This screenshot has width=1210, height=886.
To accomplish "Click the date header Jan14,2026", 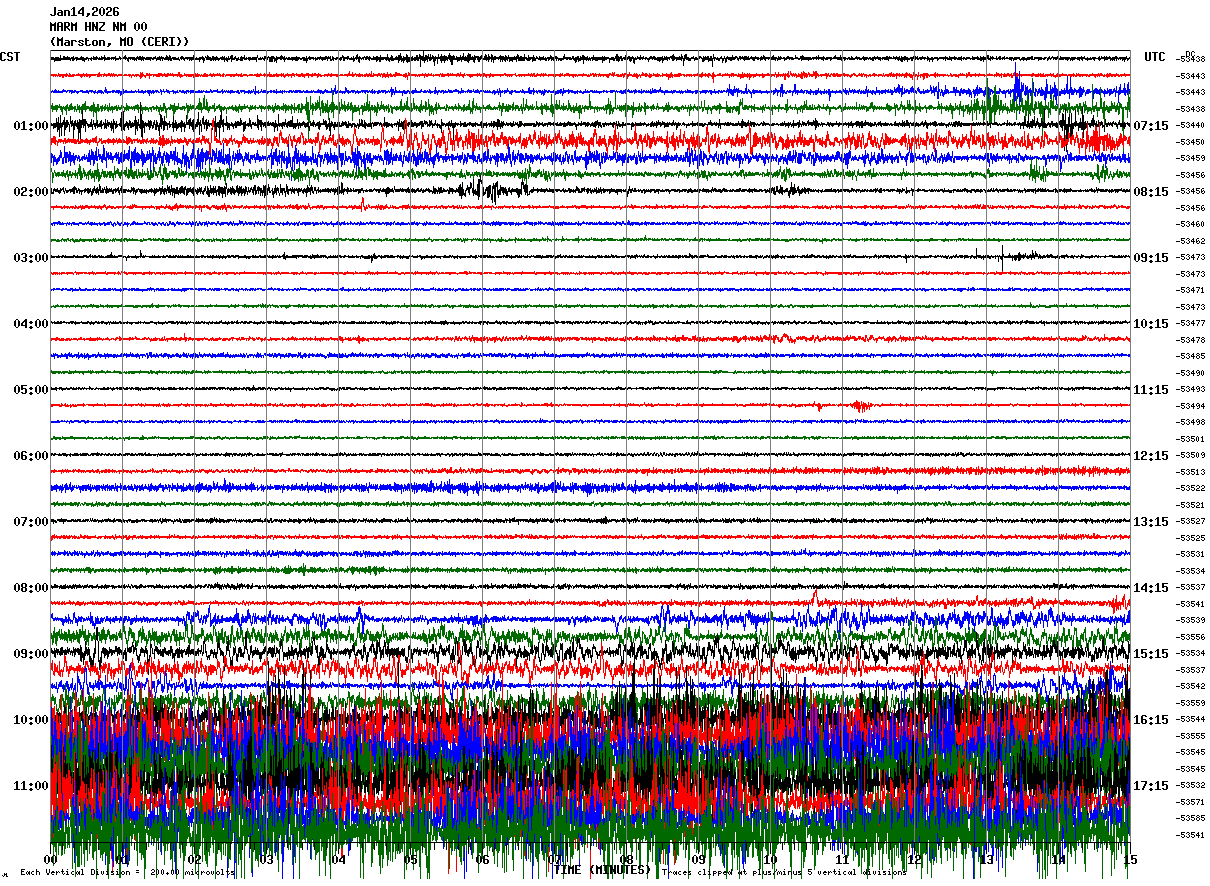I will tap(84, 12).
